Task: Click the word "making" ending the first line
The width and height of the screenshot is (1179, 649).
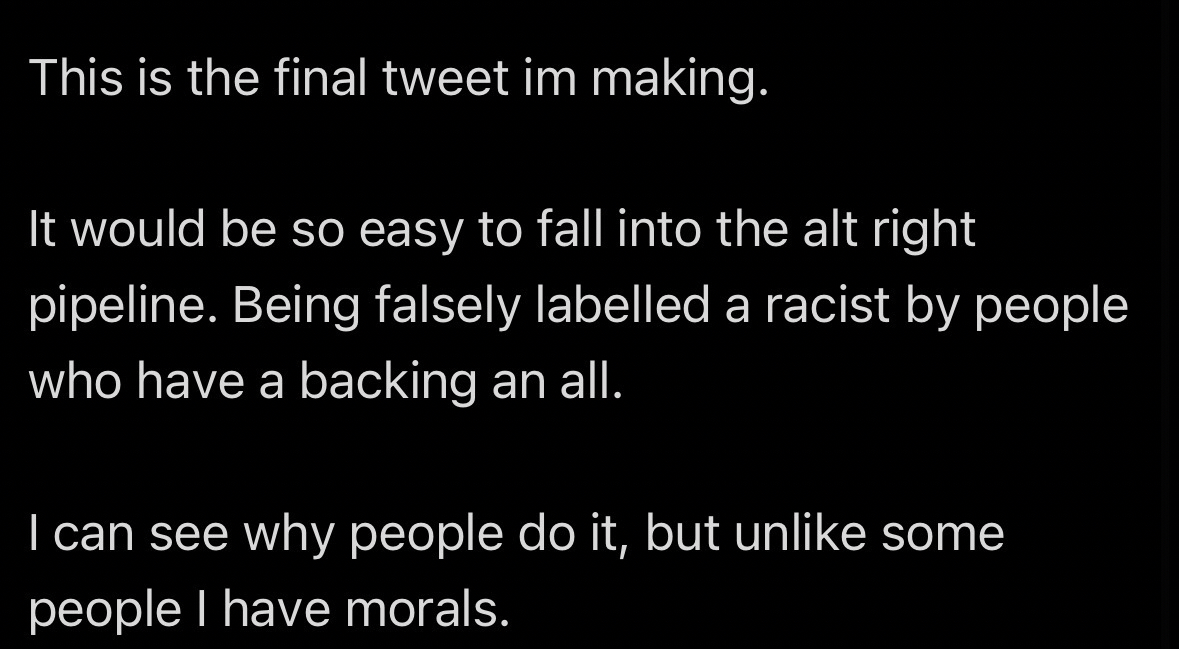Action: 678,79
